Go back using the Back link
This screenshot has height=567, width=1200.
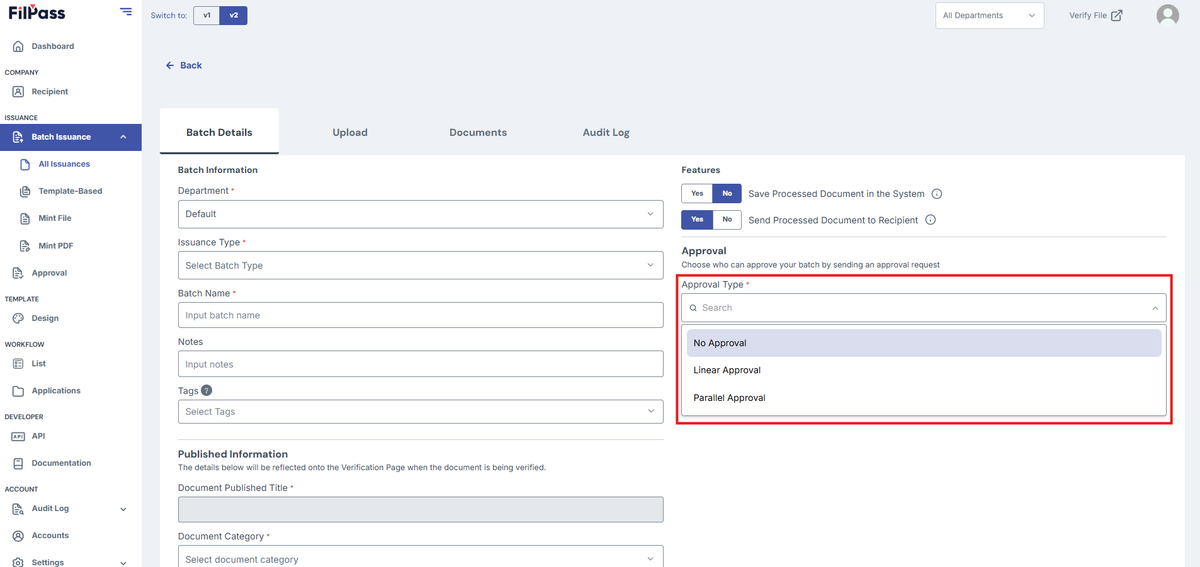(x=184, y=65)
